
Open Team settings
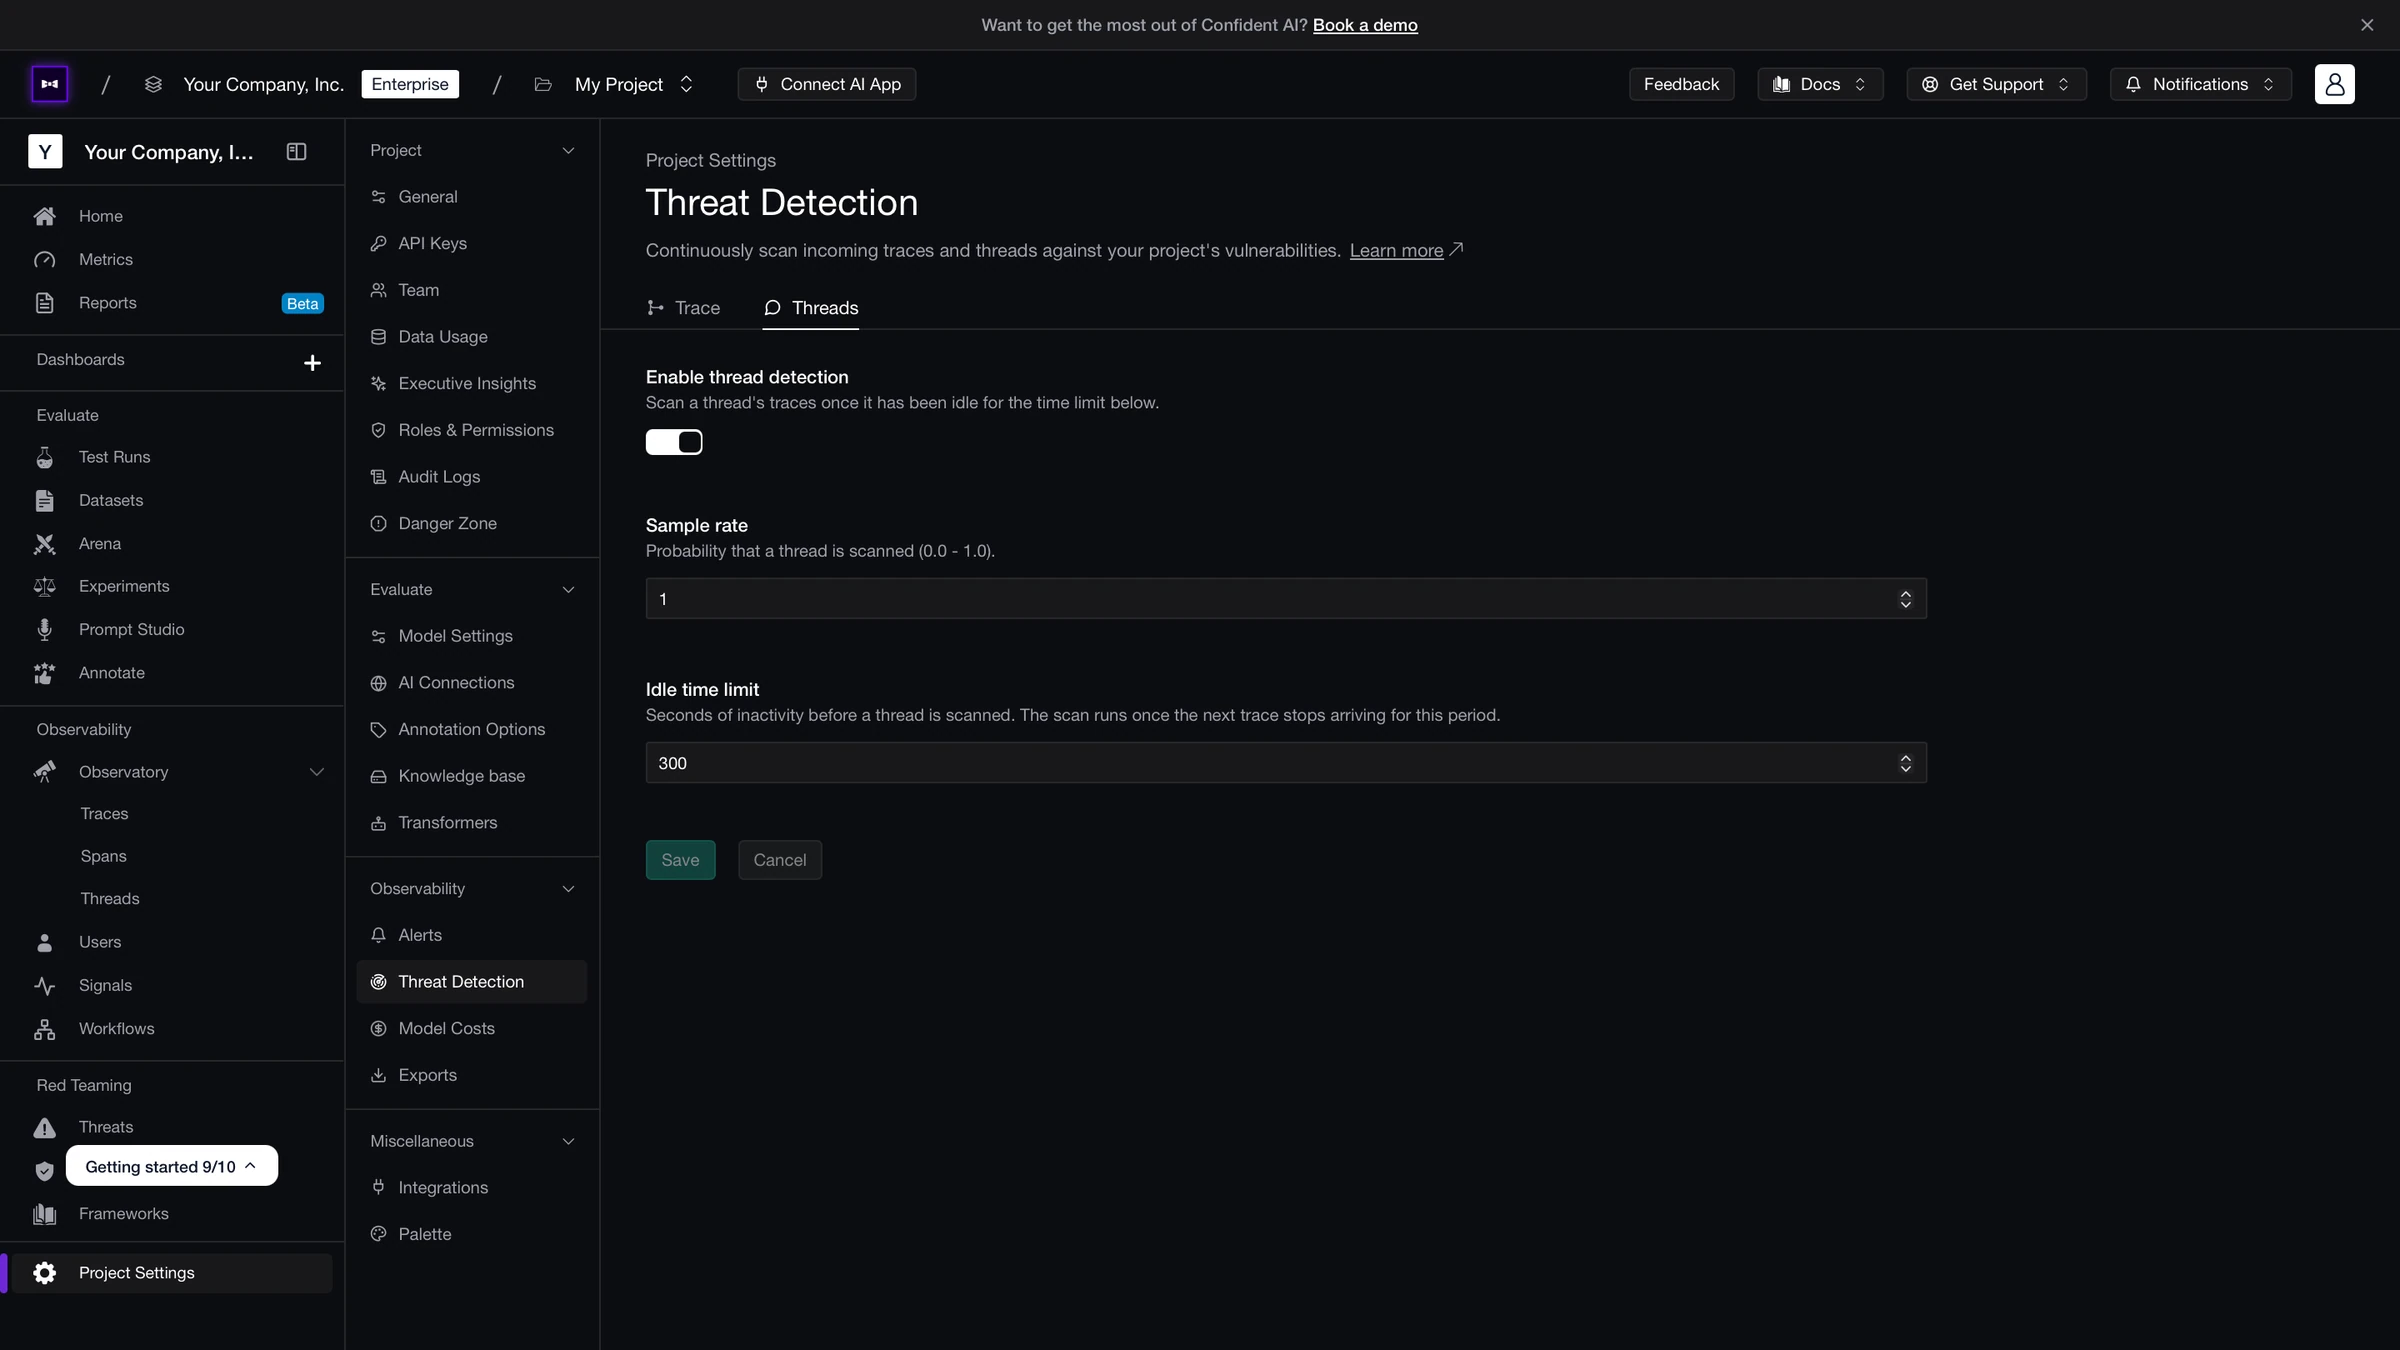472,290
